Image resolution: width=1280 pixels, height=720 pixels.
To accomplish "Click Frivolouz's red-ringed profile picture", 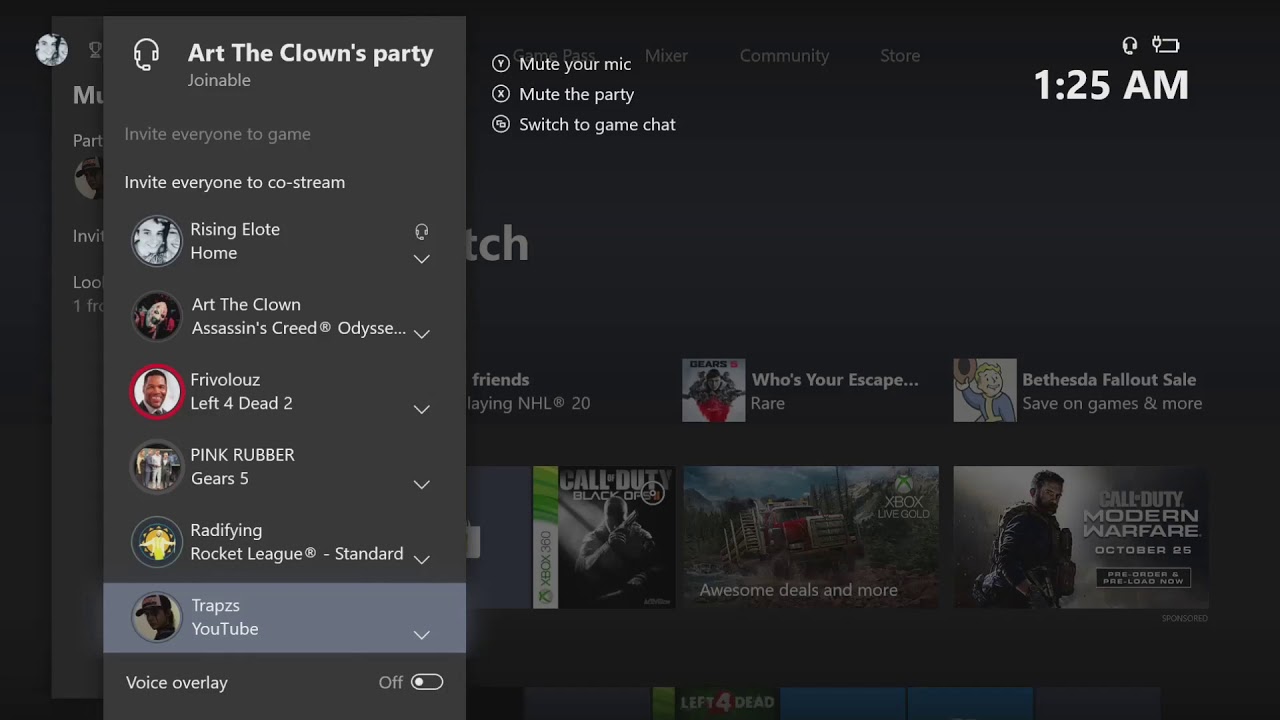I will click(157, 391).
